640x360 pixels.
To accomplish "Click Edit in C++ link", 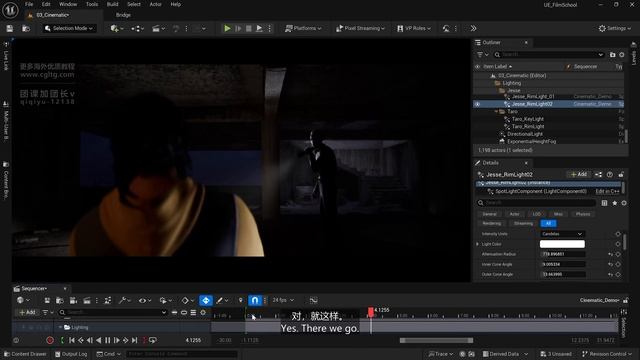I will pos(607,191).
